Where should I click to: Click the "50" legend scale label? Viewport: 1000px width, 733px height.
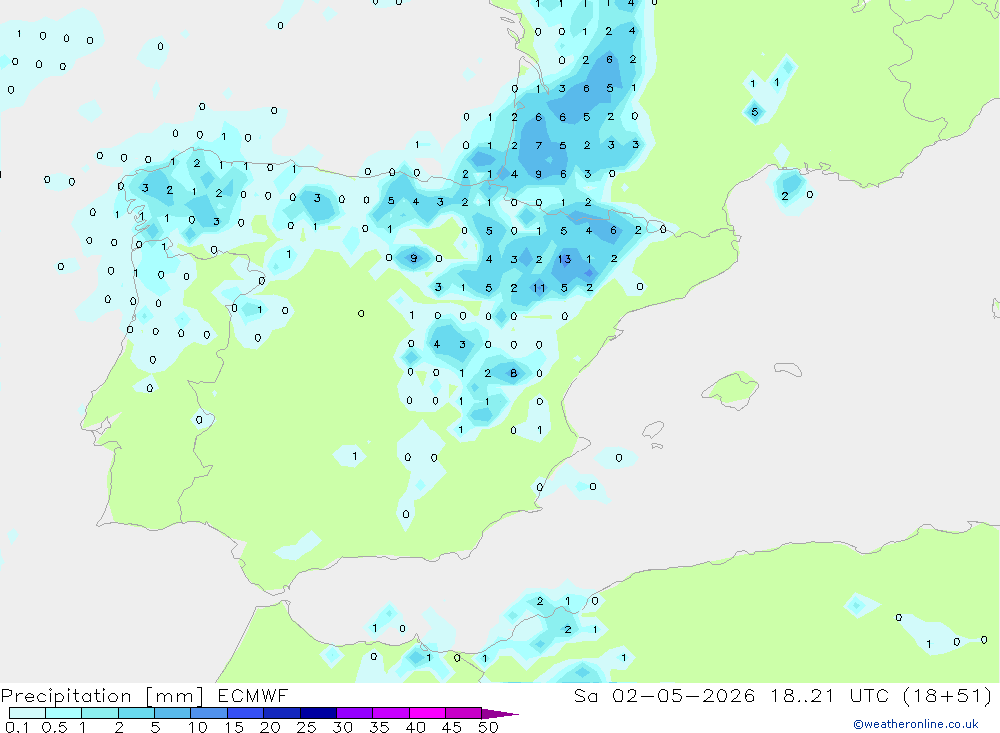tap(488, 727)
